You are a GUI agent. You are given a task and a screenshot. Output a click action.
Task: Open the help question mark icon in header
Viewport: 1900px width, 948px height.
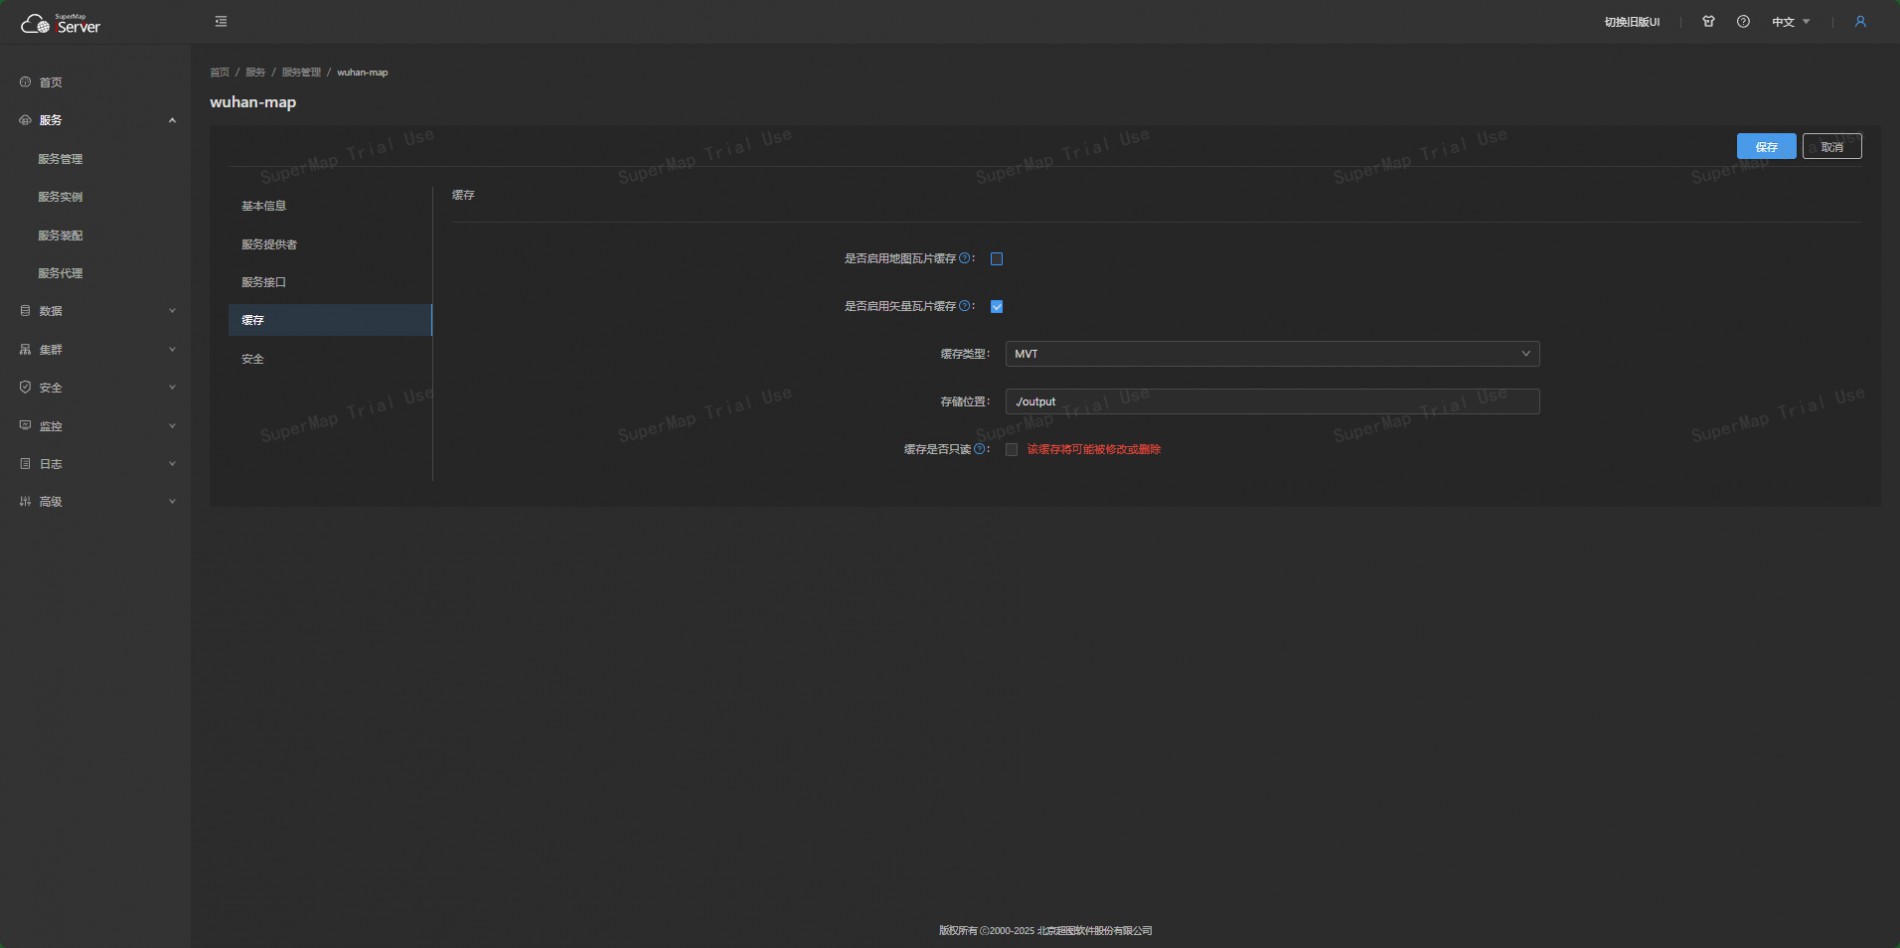tap(1743, 21)
